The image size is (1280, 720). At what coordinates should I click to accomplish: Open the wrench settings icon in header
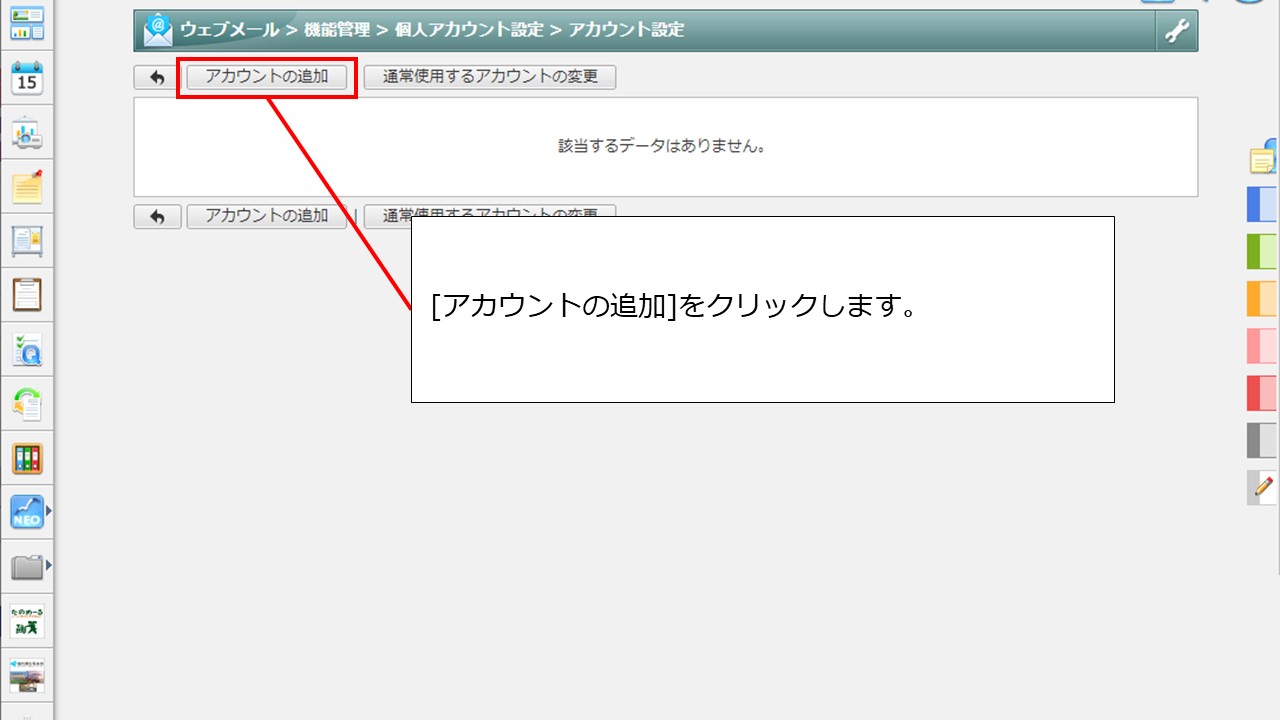point(1177,31)
